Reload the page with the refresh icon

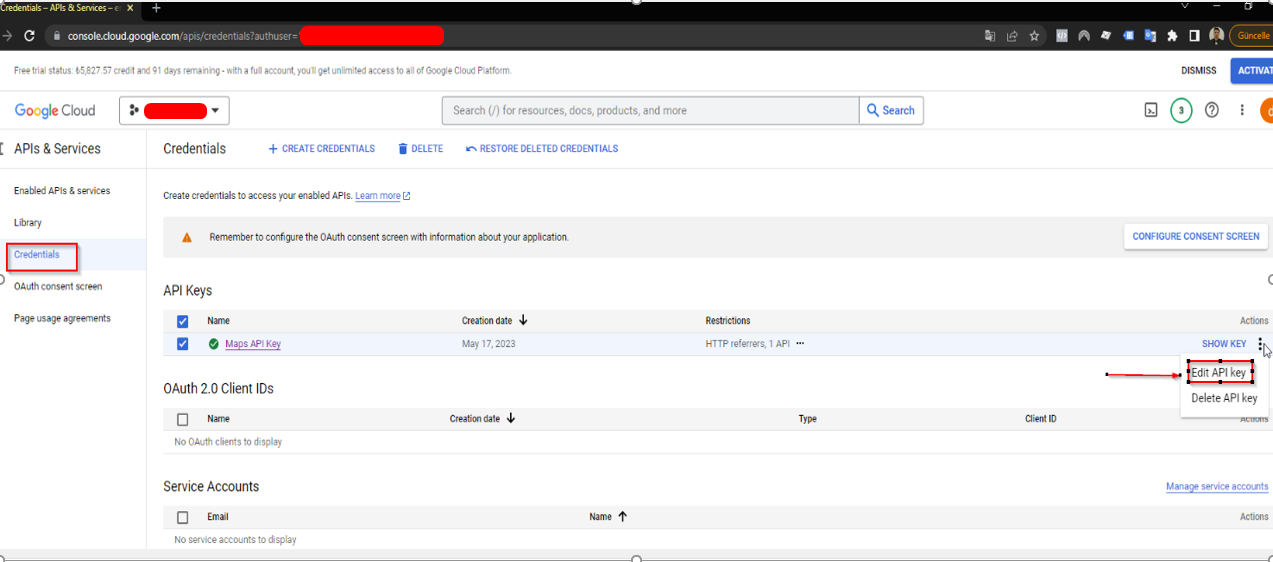[x=29, y=35]
